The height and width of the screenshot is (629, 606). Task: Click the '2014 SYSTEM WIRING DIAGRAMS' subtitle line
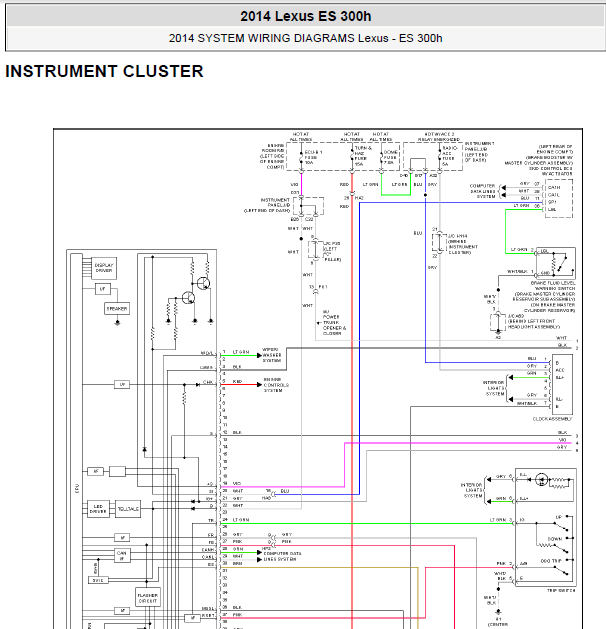point(306,38)
